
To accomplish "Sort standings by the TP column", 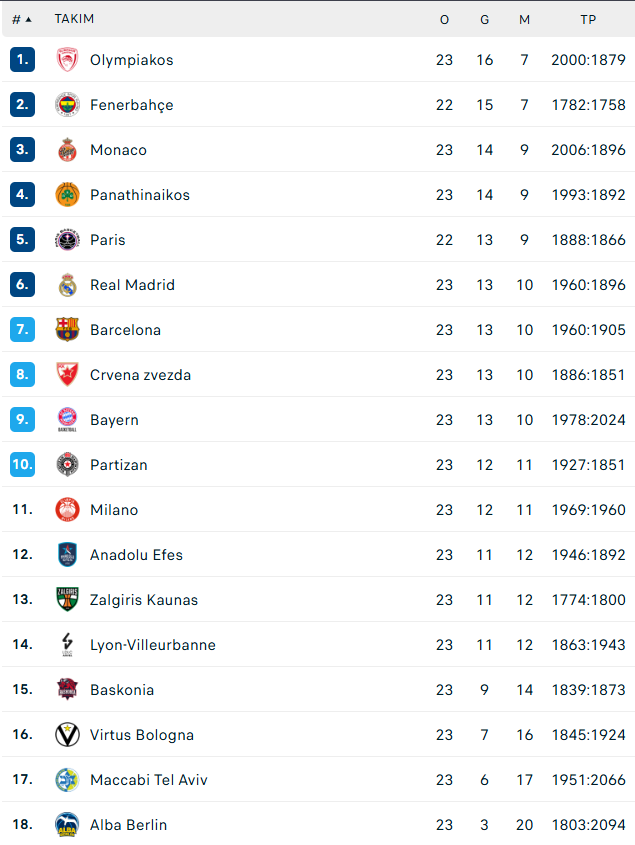I will tap(588, 20).
